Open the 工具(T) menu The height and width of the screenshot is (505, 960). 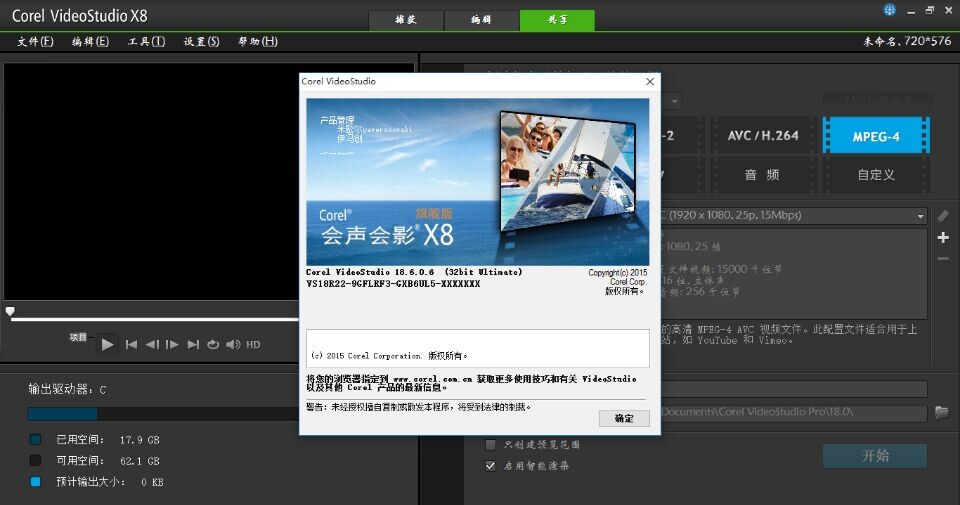146,41
